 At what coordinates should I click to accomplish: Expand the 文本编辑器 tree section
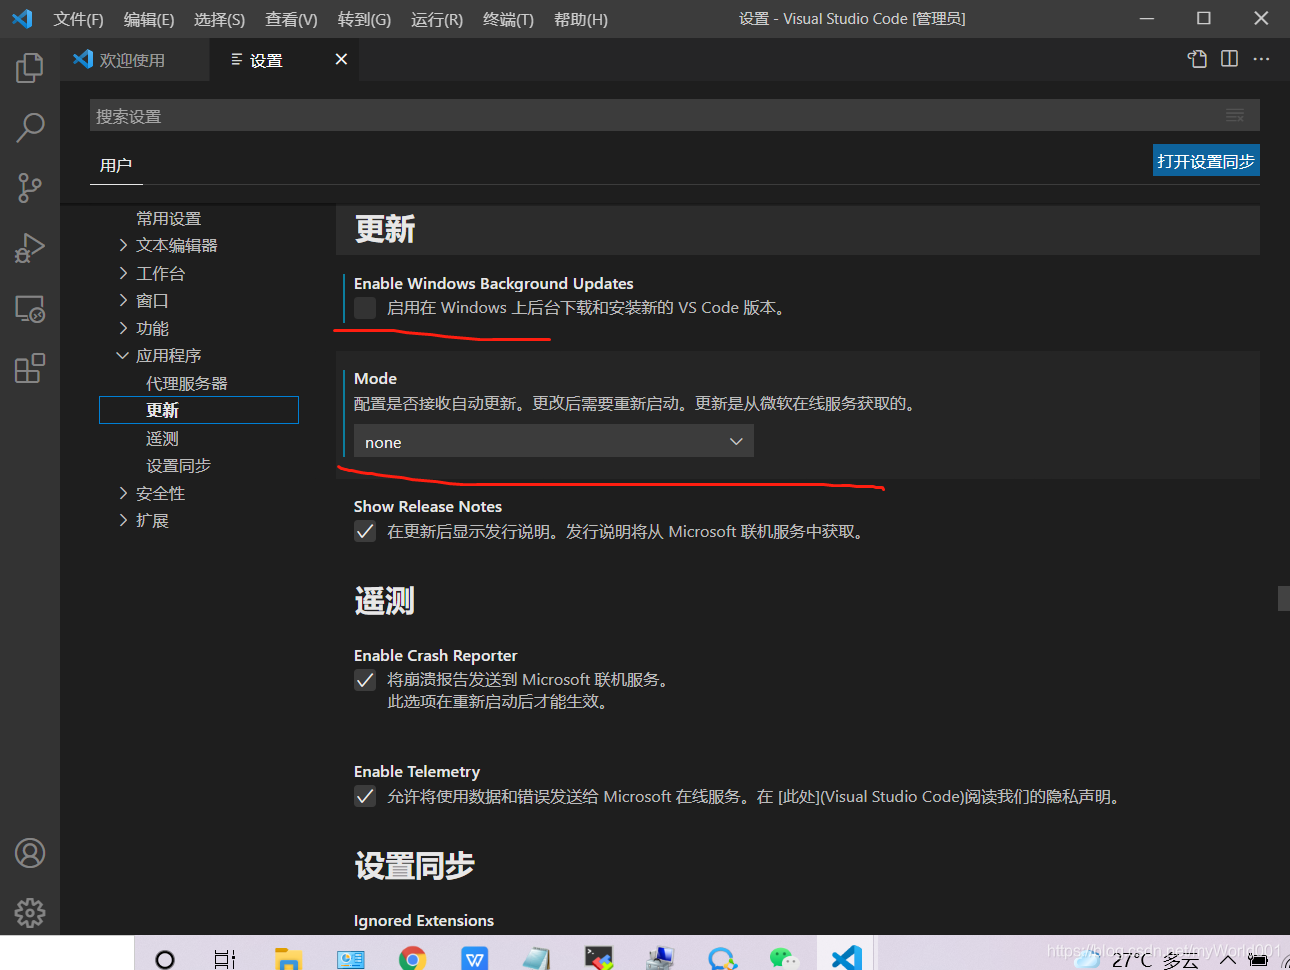point(123,245)
